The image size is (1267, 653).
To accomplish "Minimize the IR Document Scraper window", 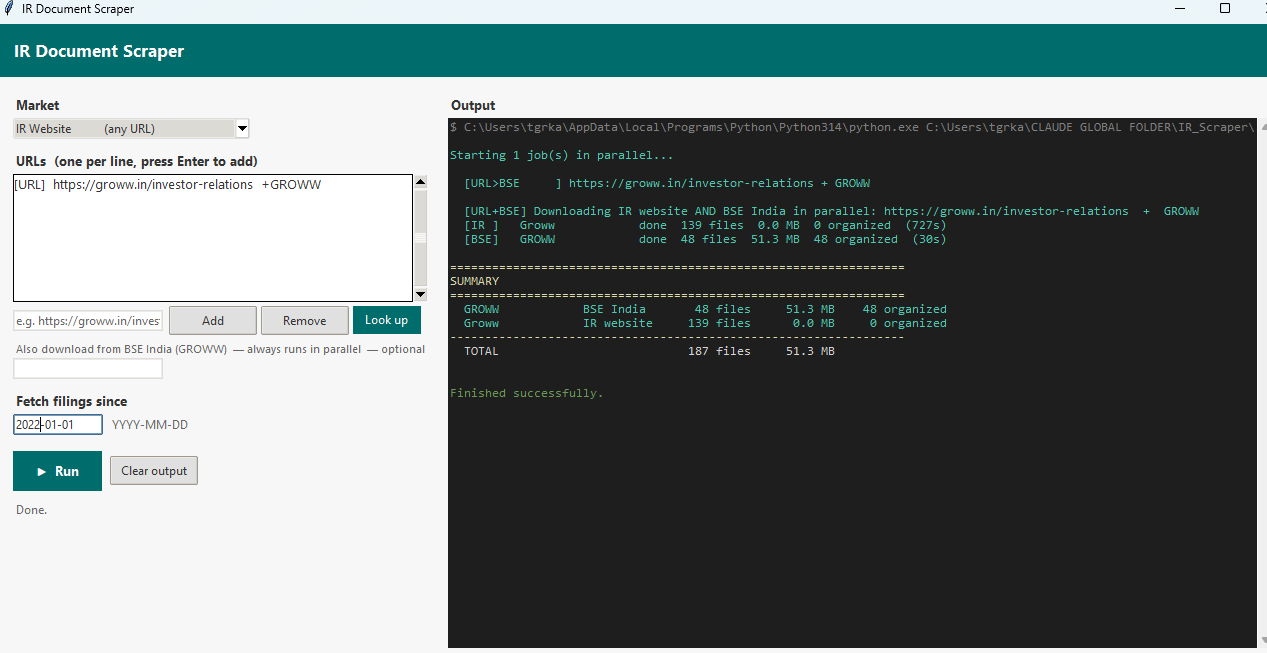I will point(1179,8).
